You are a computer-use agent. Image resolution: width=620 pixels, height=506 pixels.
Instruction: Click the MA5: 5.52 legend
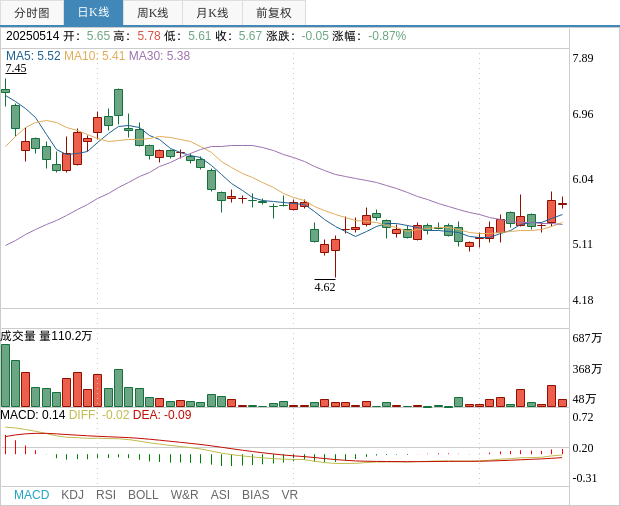(33, 56)
